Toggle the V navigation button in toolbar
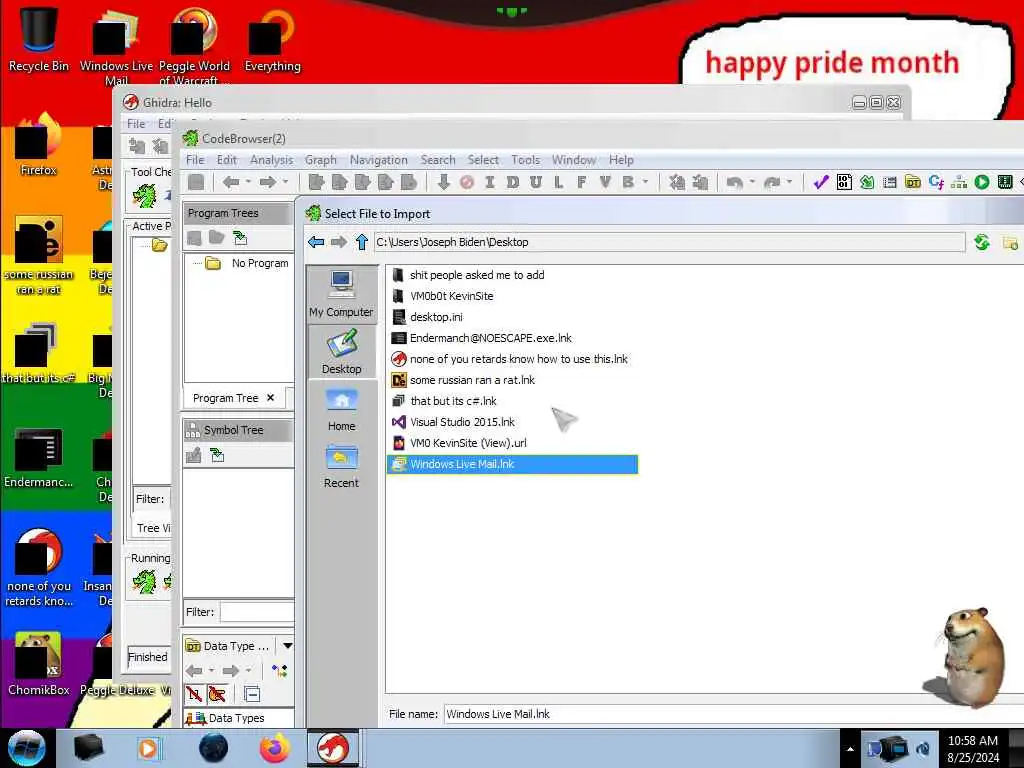This screenshot has width=1024, height=768. tap(605, 182)
